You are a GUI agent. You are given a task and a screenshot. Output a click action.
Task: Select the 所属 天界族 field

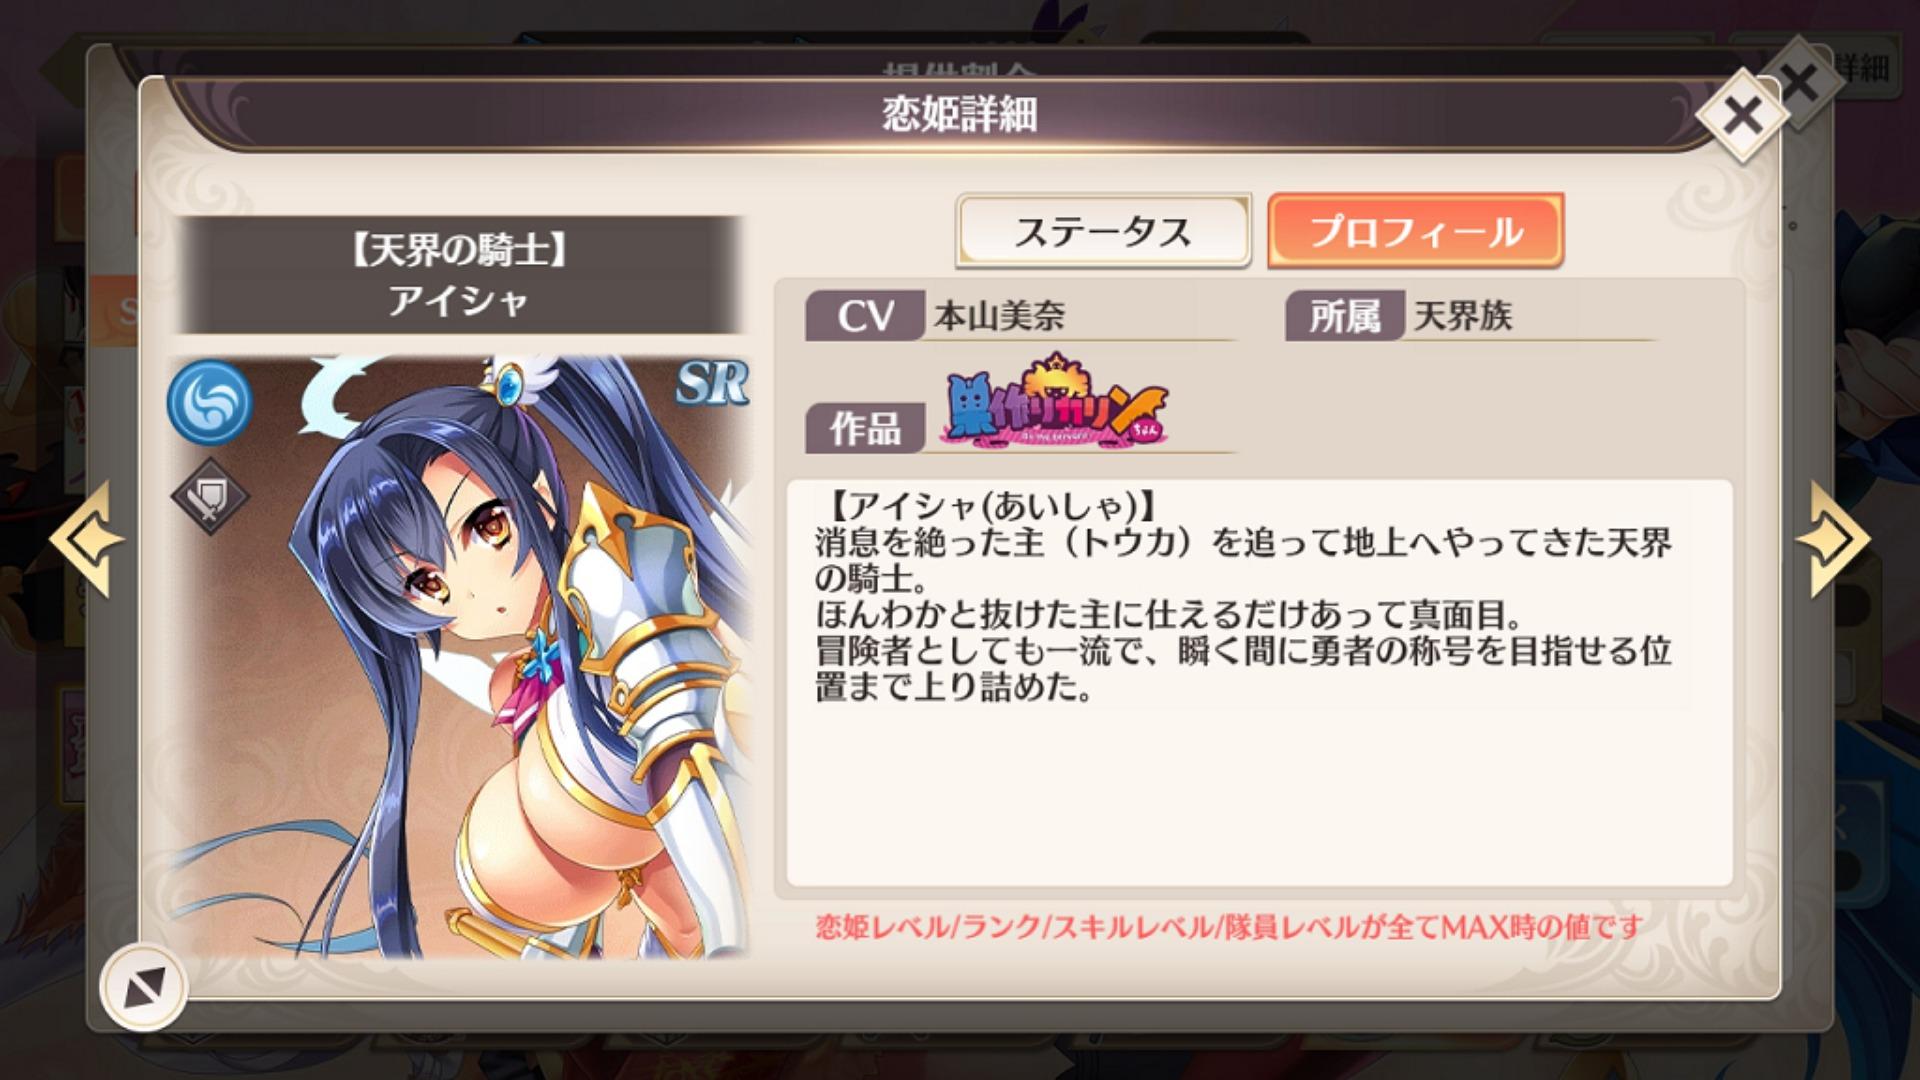[x=1470, y=316]
